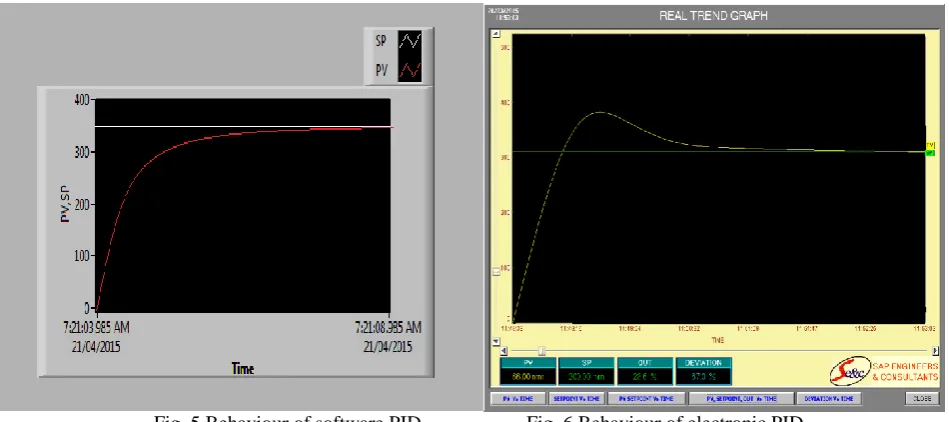
Task: Click the PV,SP vertical axis label
Action: point(66,205)
